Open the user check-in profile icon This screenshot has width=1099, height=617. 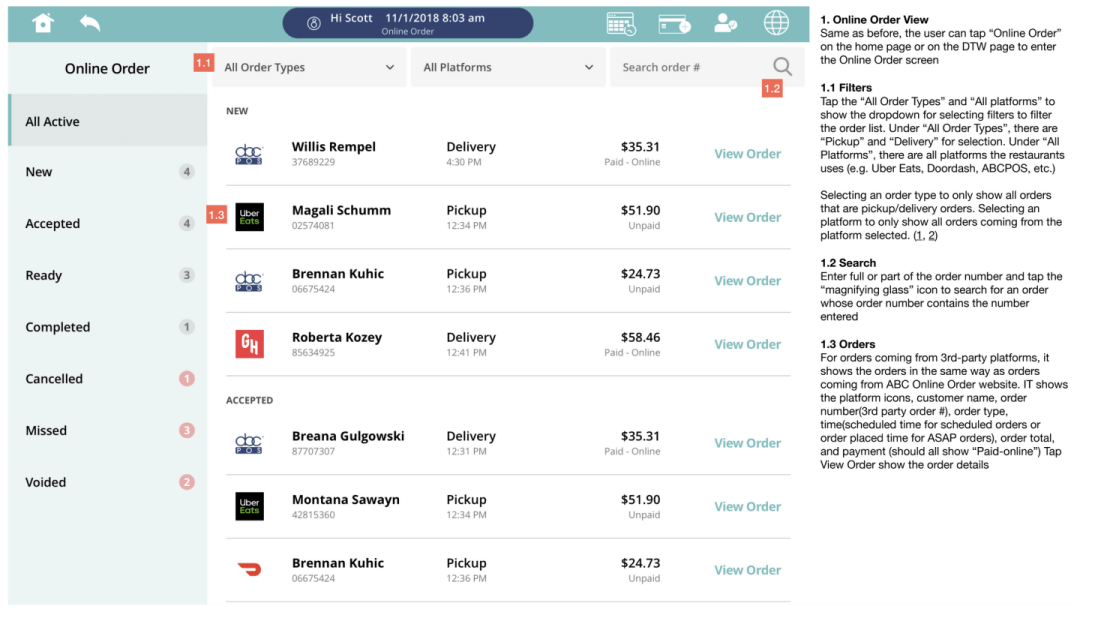point(725,24)
